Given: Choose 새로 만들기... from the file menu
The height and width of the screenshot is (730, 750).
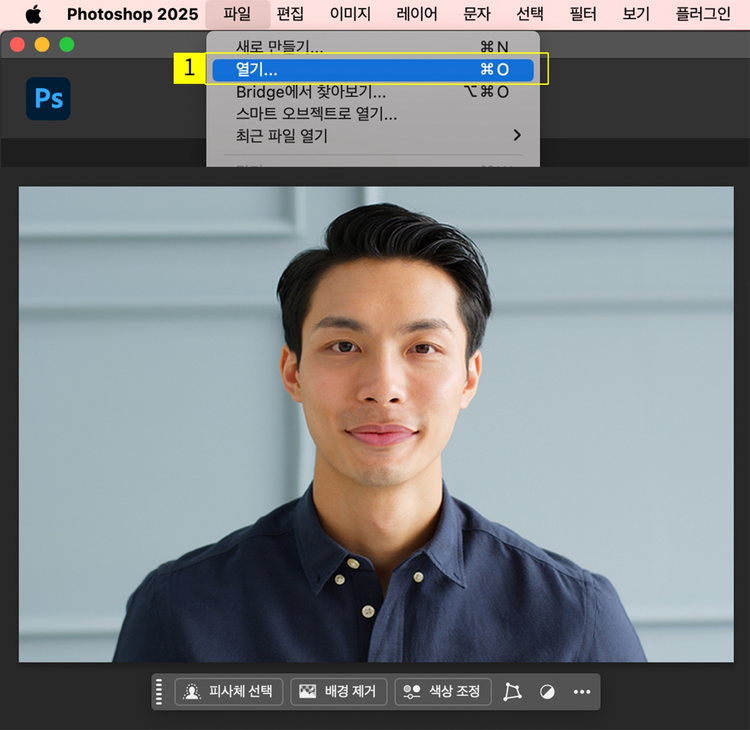Looking at the screenshot, I should point(373,47).
